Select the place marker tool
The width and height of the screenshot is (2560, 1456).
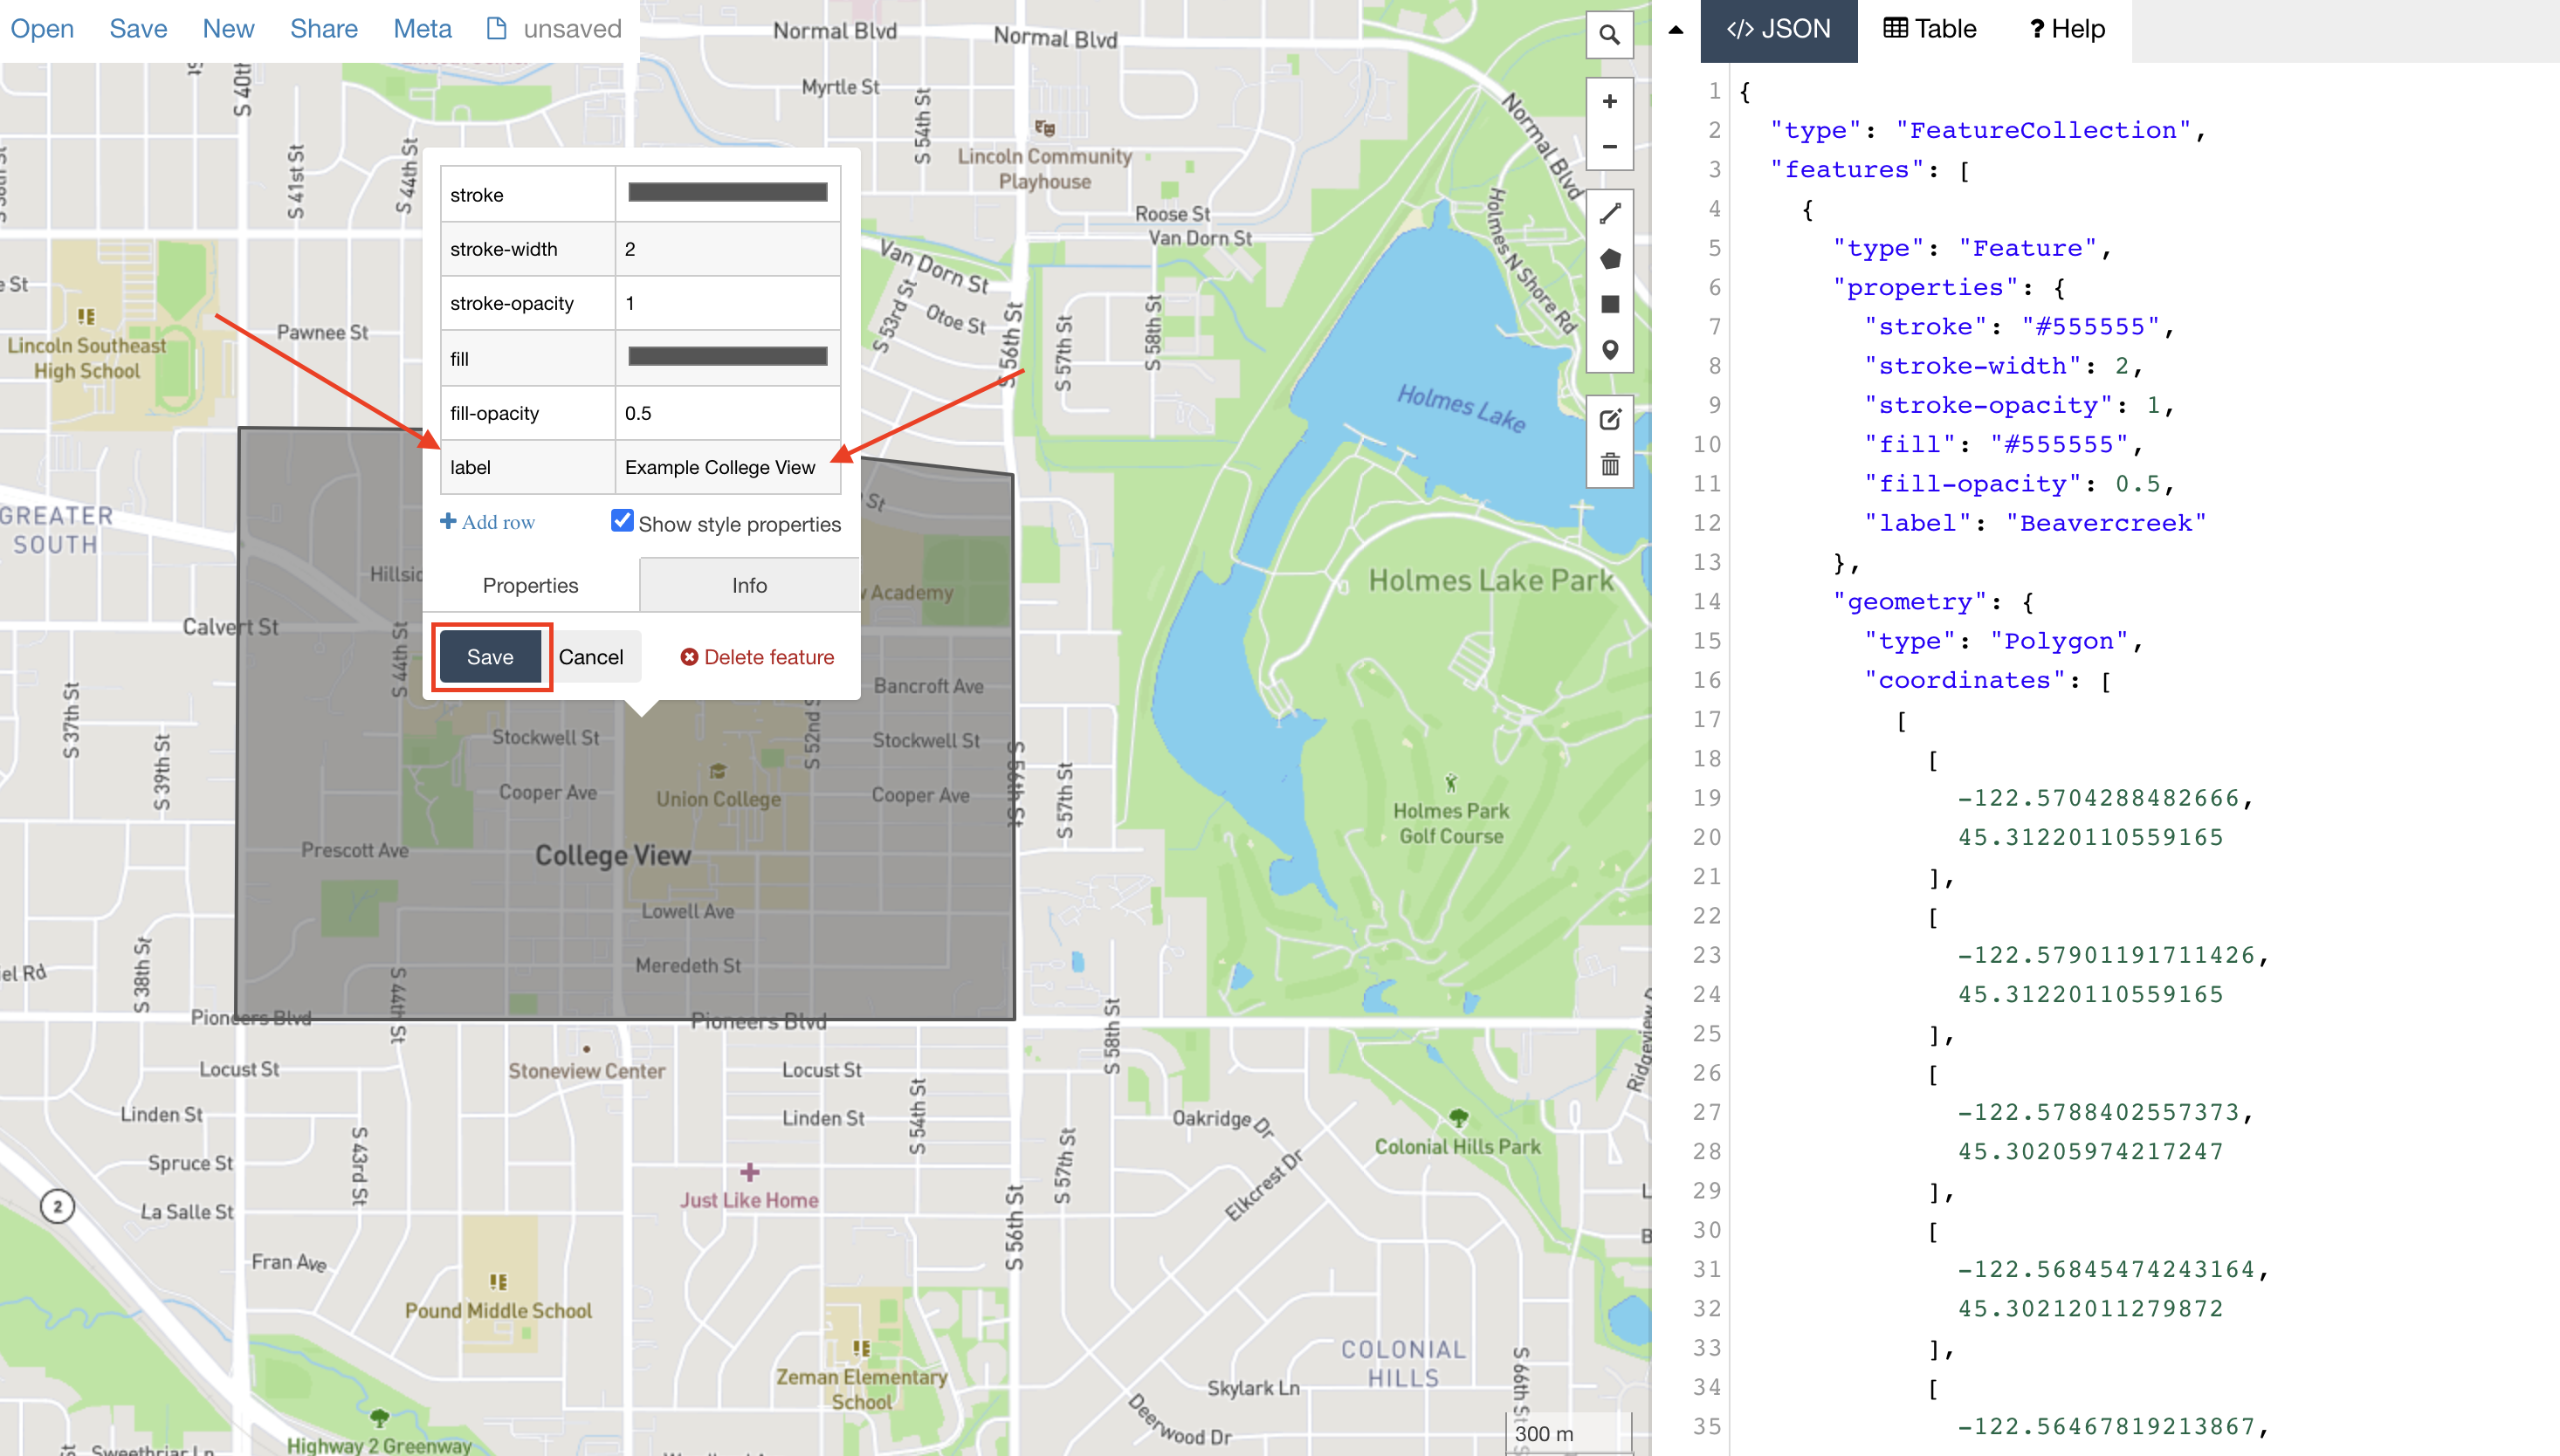pyautogui.click(x=1609, y=350)
